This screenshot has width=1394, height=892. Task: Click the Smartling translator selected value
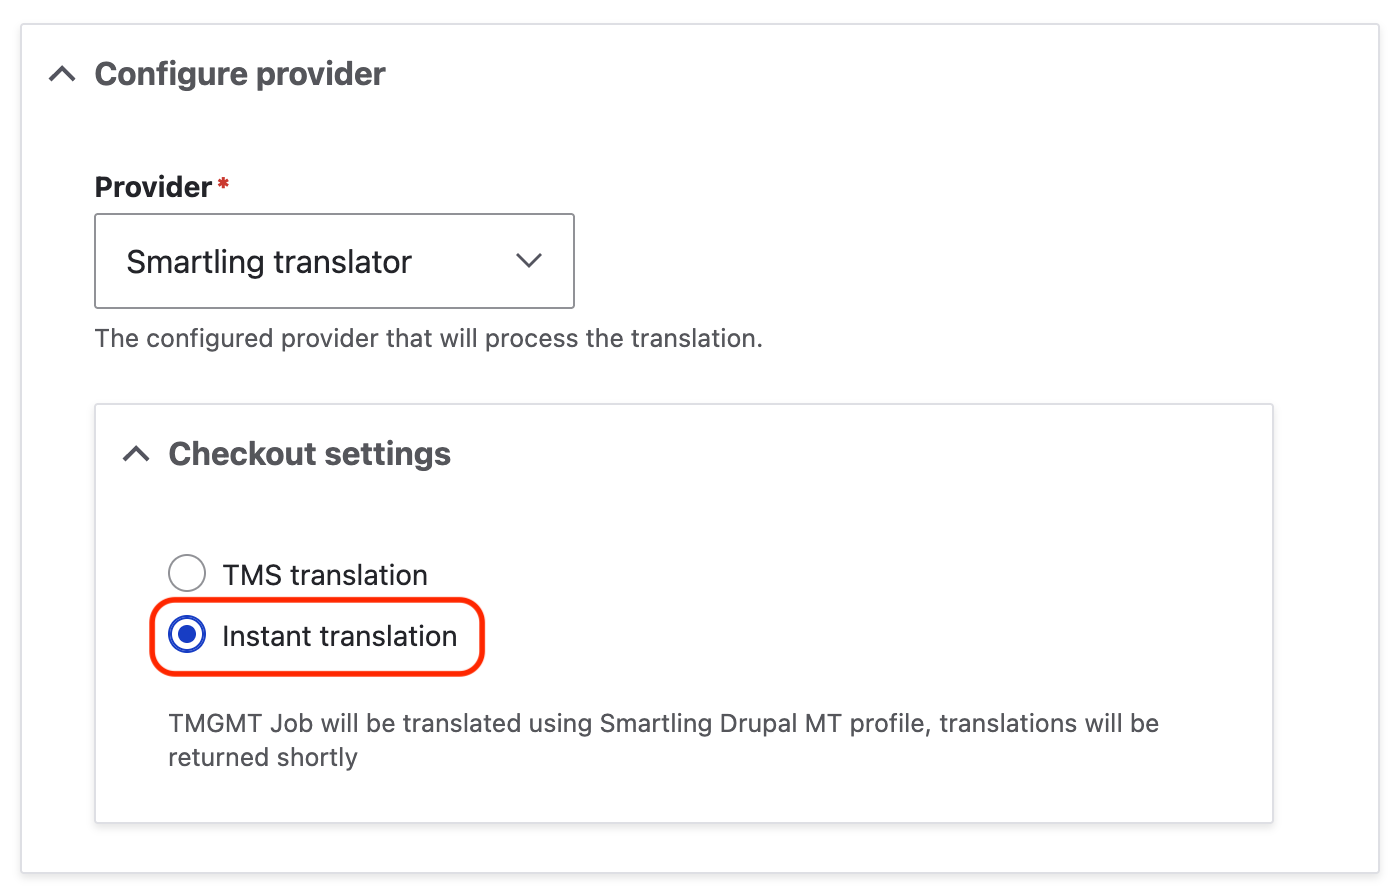269,262
